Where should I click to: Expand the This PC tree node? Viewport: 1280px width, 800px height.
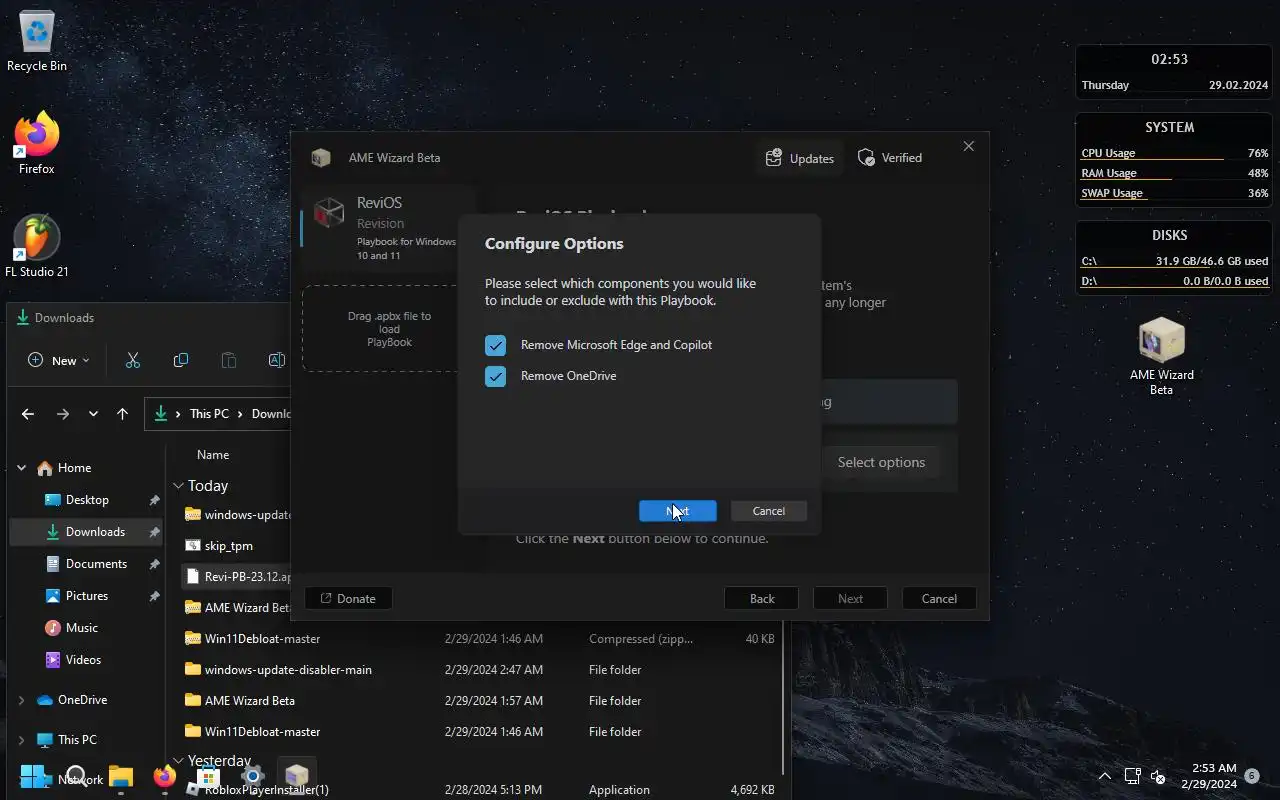[21, 740]
